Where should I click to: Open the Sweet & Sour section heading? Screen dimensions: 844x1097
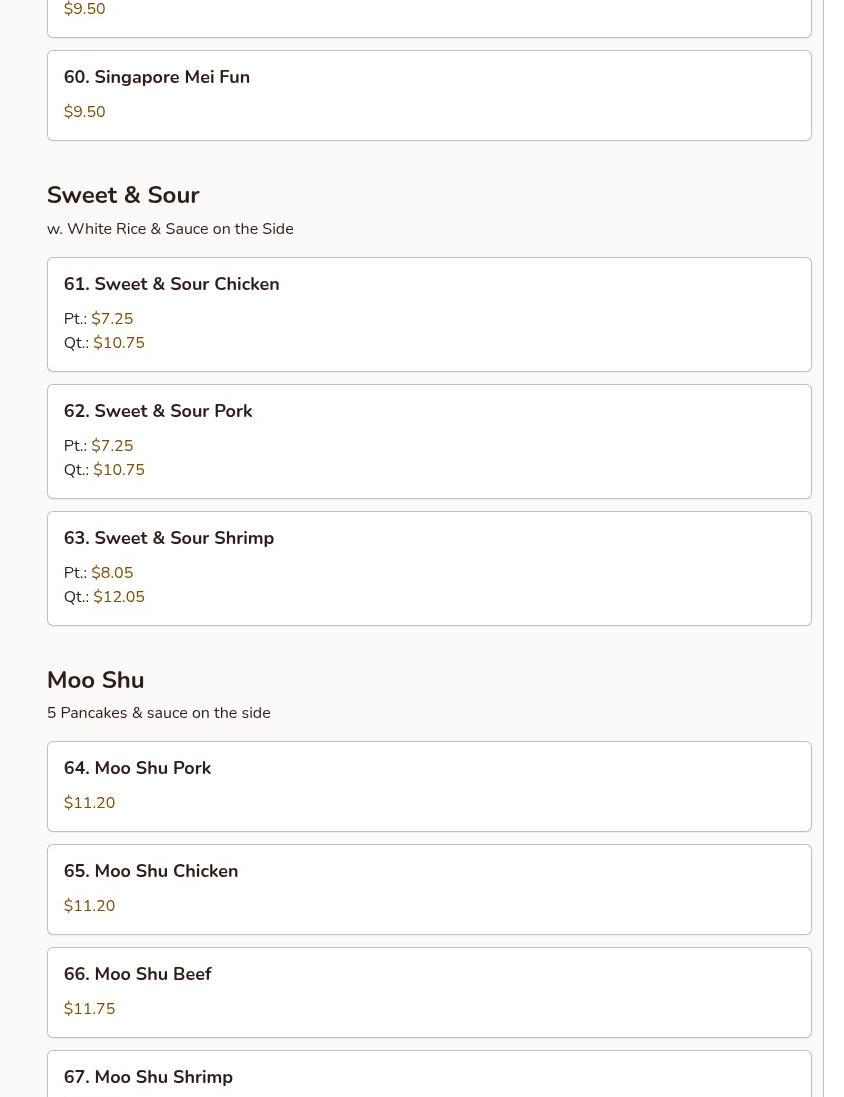tap(123, 194)
